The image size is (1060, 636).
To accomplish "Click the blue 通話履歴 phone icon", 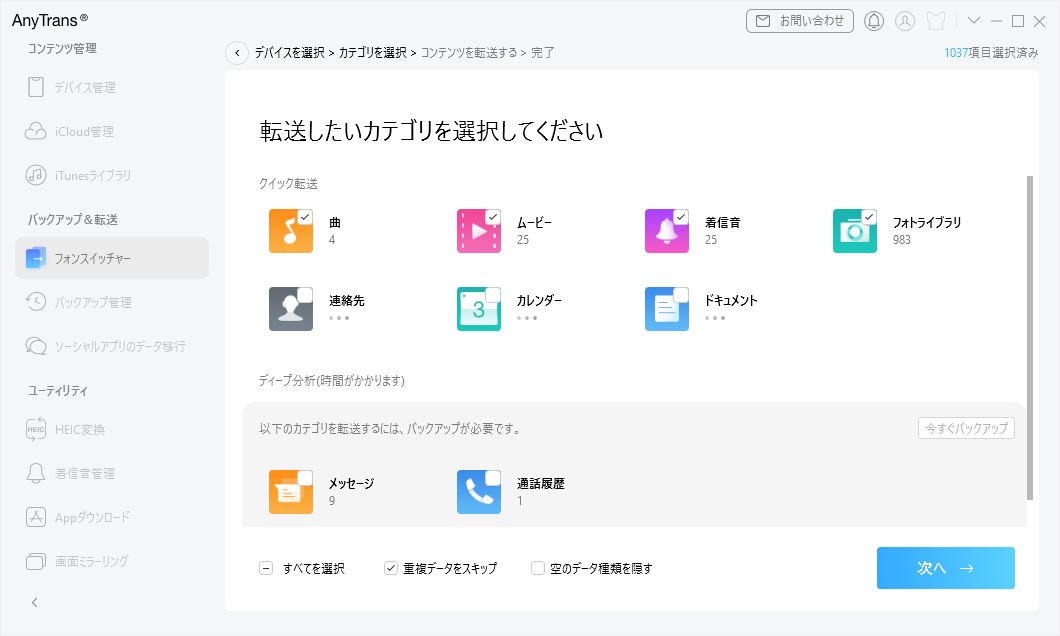I will pos(478,492).
